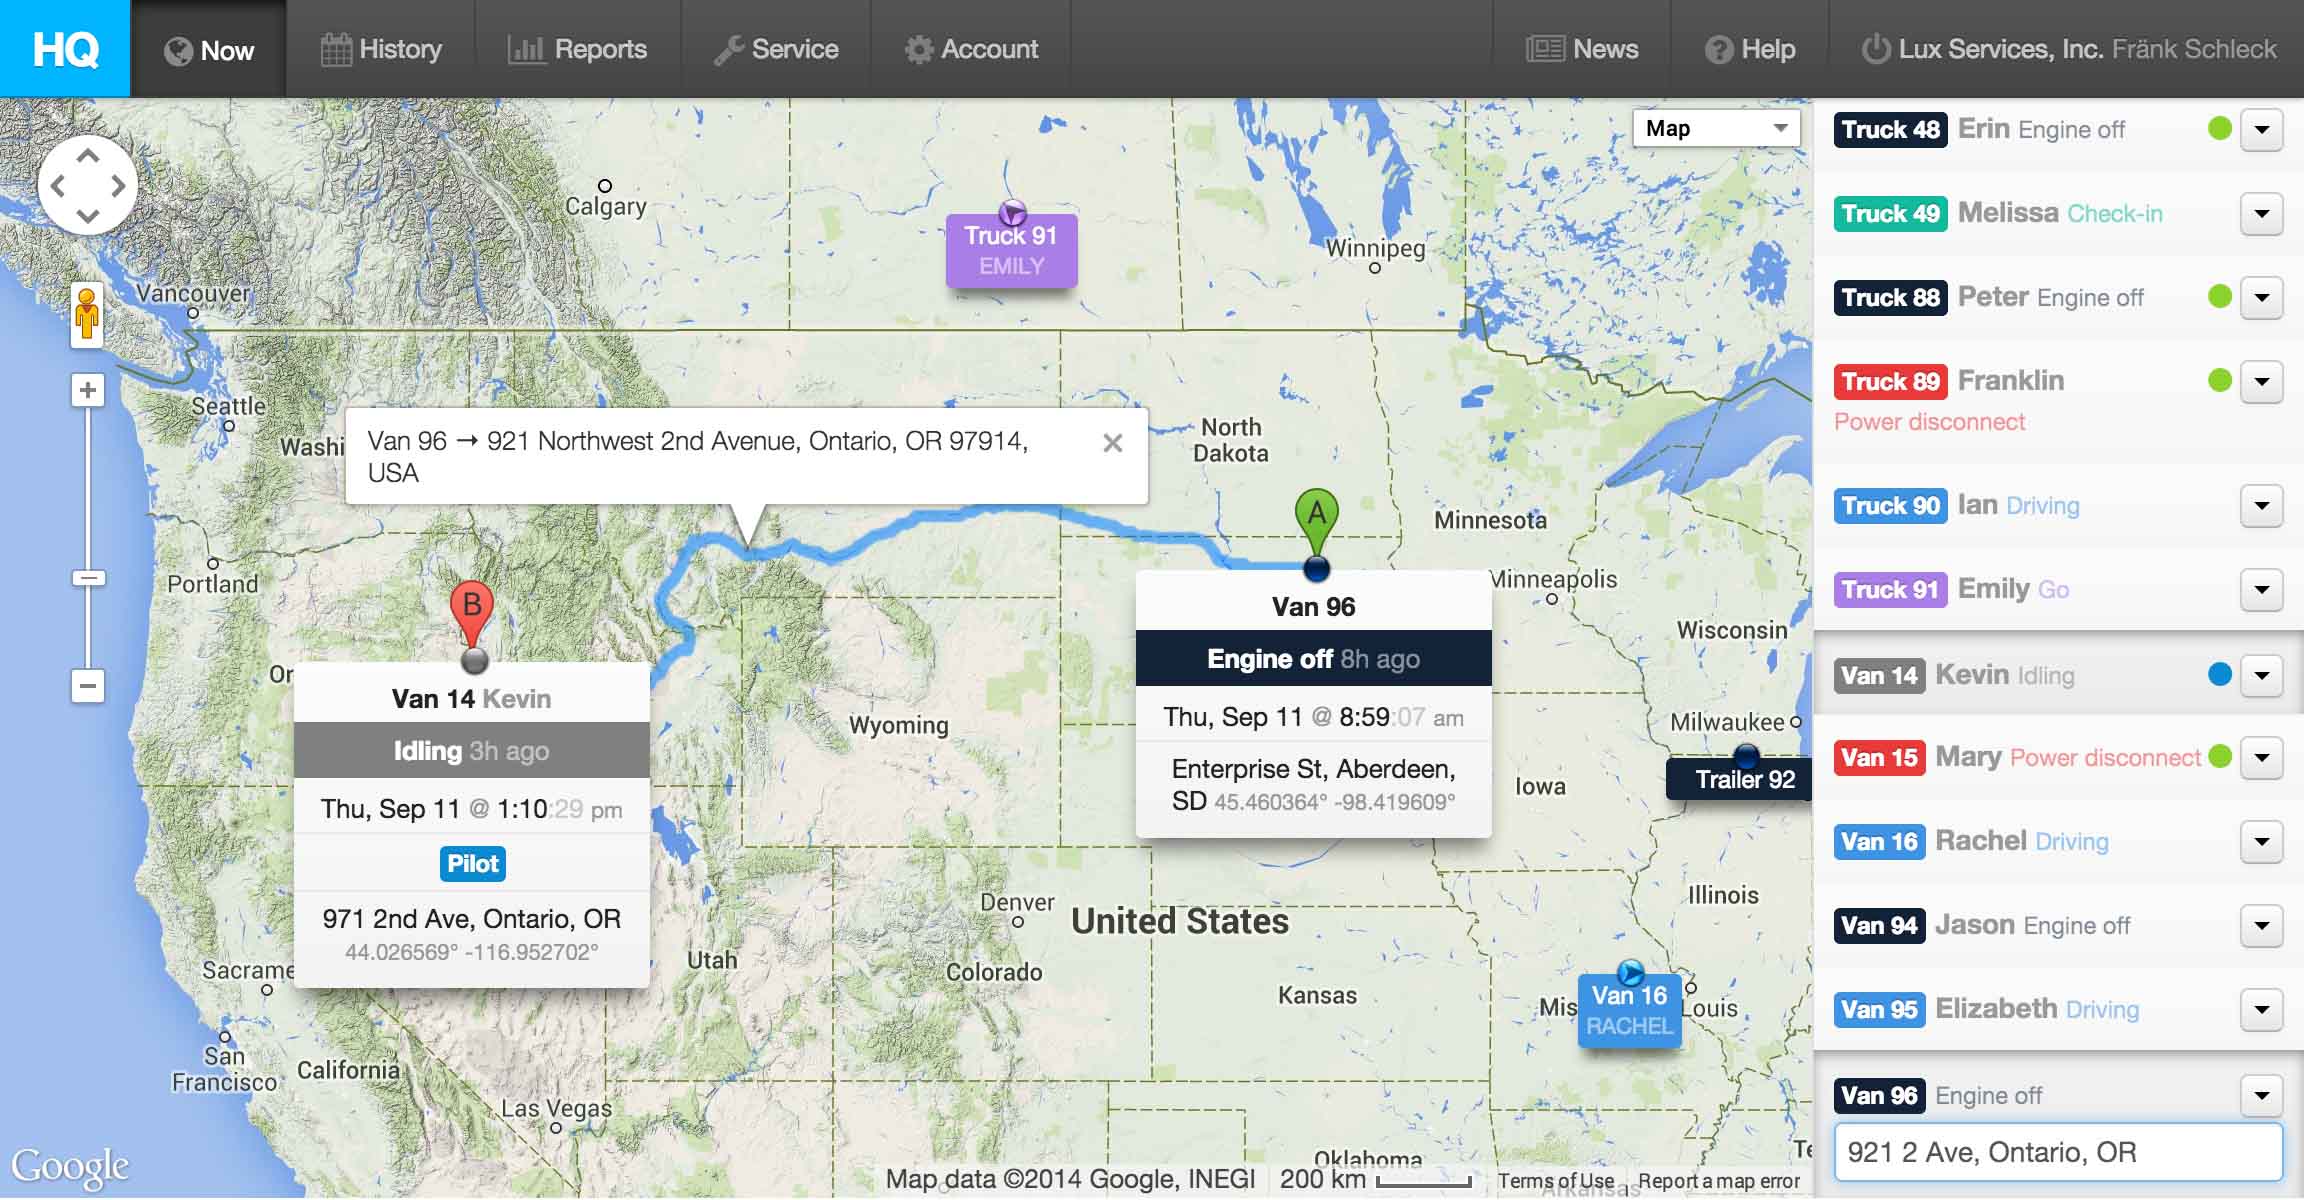The width and height of the screenshot is (2304, 1200).
Task: Toggle Truck 89 Franklin's status indicator
Action: (x=2222, y=381)
